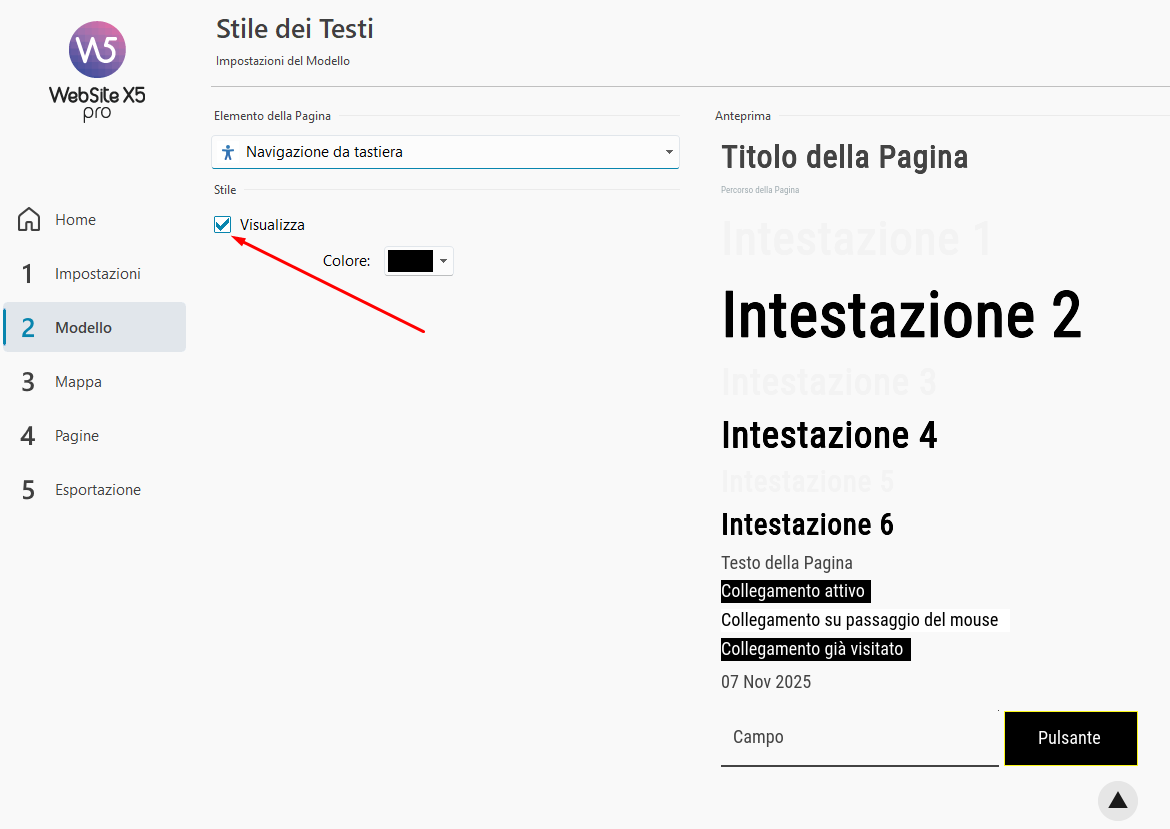Uncheck the Visualizza checkbox
Viewport: 1170px width, 829px height.
pyautogui.click(x=223, y=225)
